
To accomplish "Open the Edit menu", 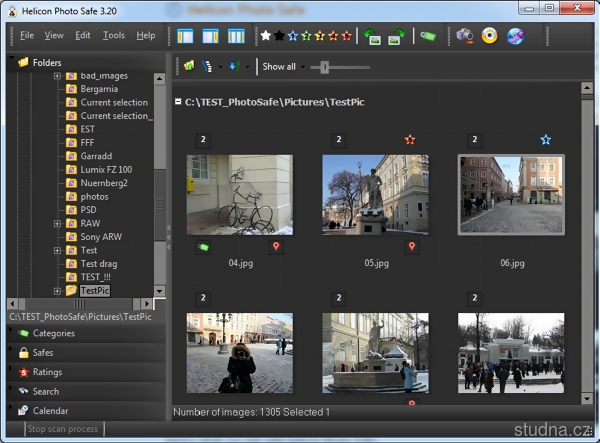I will (x=82, y=35).
